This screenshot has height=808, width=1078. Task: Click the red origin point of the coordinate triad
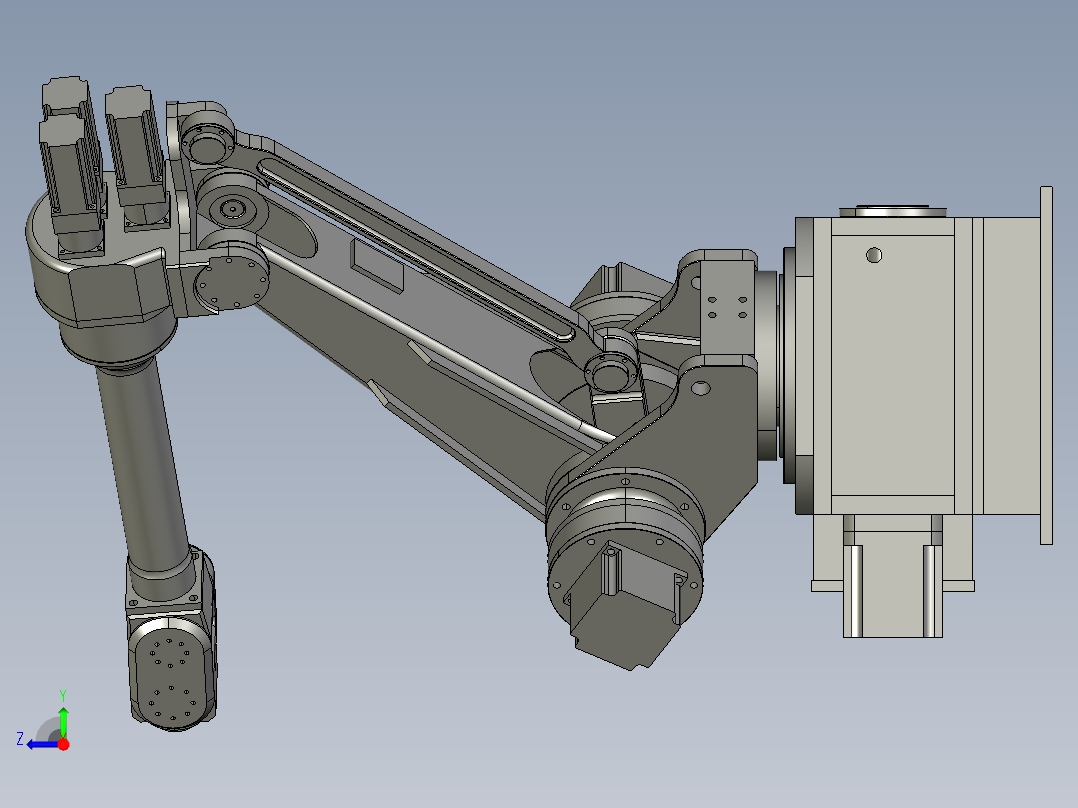point(63,744)
